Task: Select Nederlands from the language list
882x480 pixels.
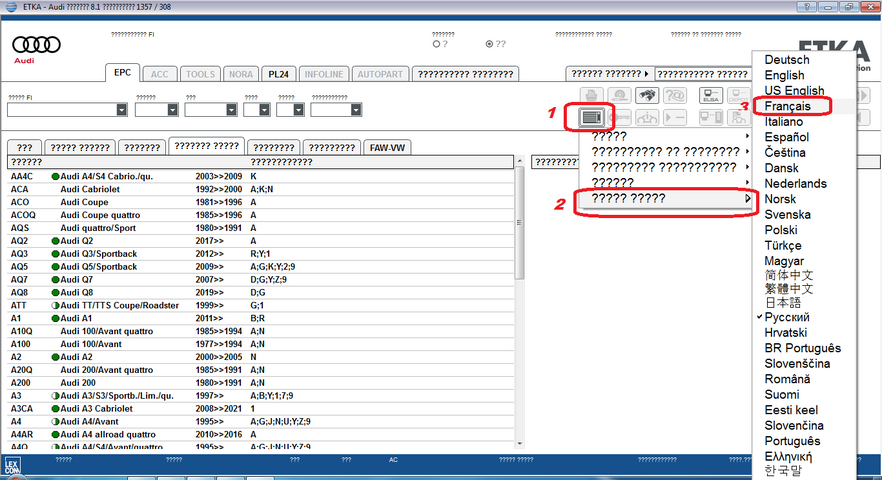Action: (x=795, y=183)
